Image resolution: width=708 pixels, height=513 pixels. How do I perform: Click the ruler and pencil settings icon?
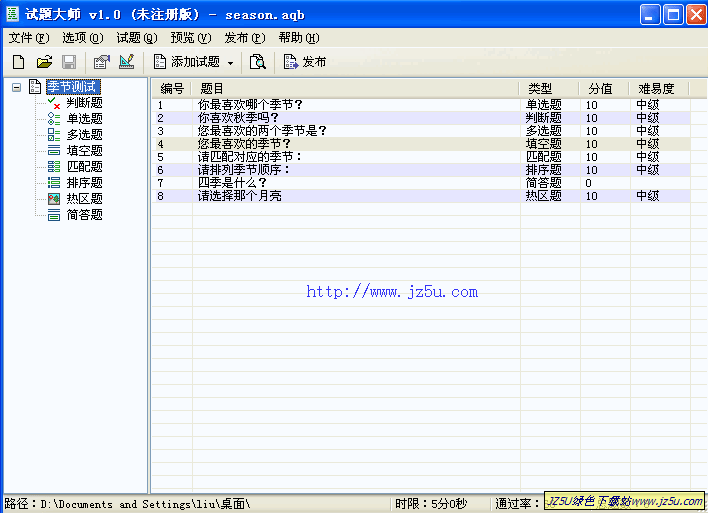point(126,62)
